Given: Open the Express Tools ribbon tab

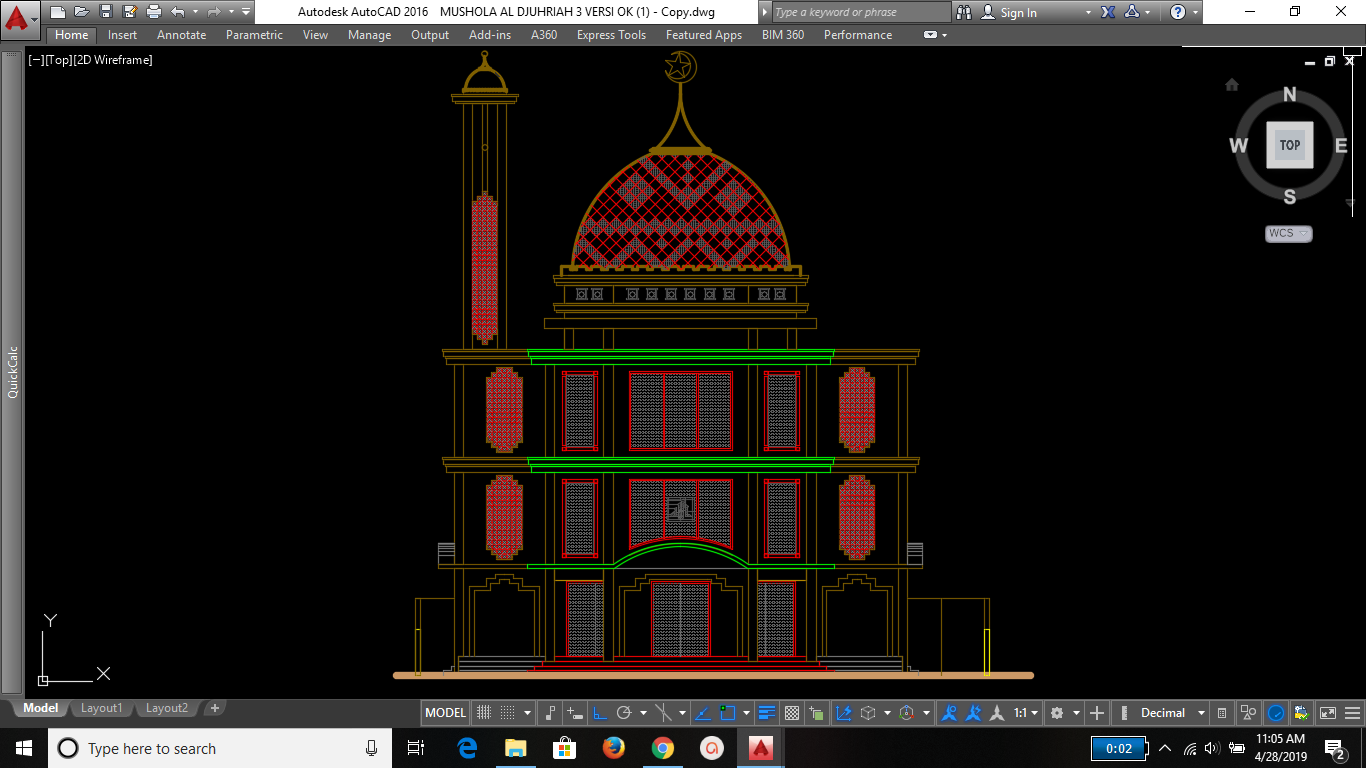Looking at the screenshot, I should tap(611, 35).
